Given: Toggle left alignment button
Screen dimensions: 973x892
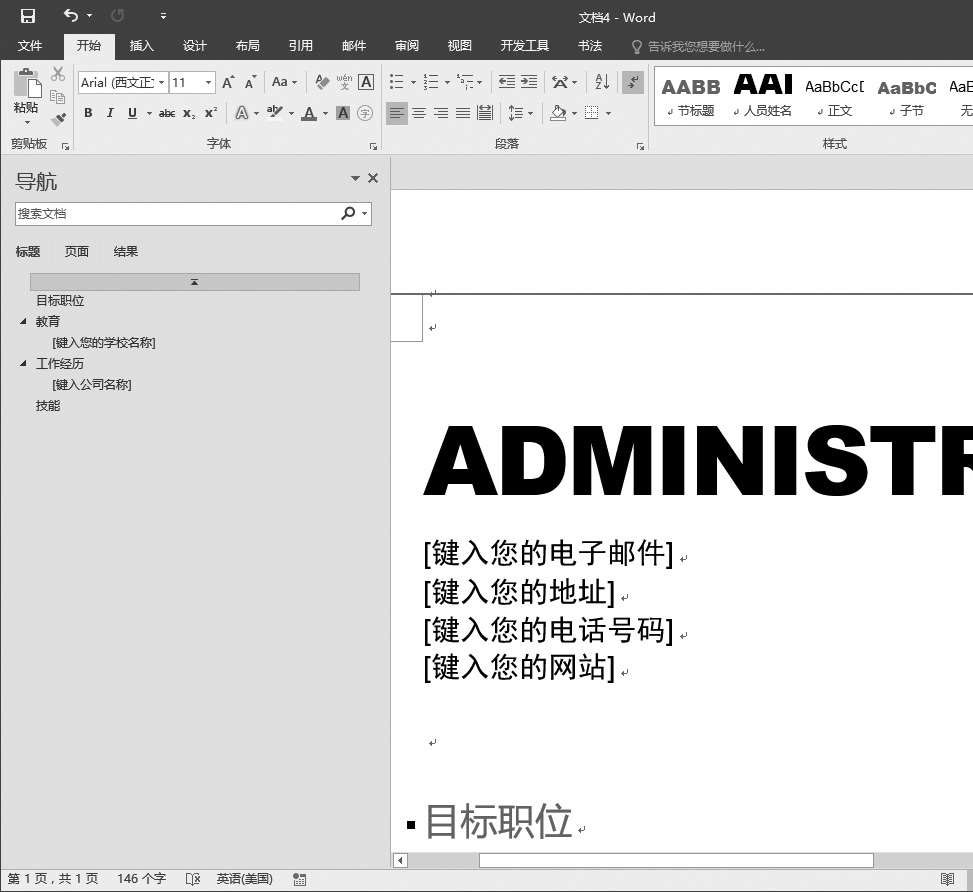Looking at the screenshot, I should [x=397, y=113].
